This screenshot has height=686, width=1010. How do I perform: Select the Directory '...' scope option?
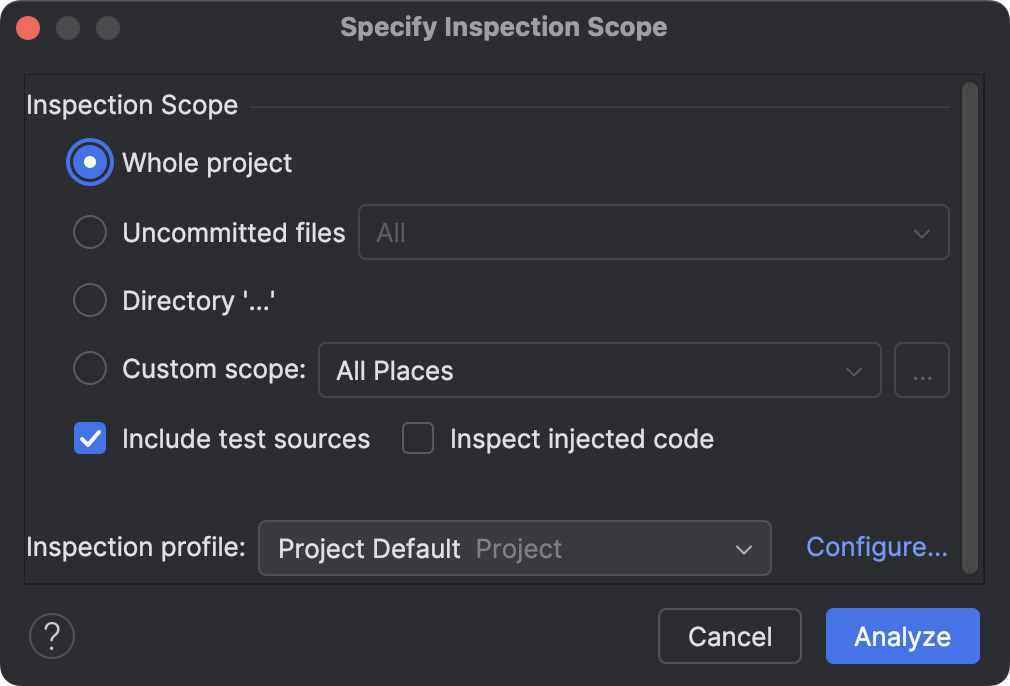(x=89, y=300)
